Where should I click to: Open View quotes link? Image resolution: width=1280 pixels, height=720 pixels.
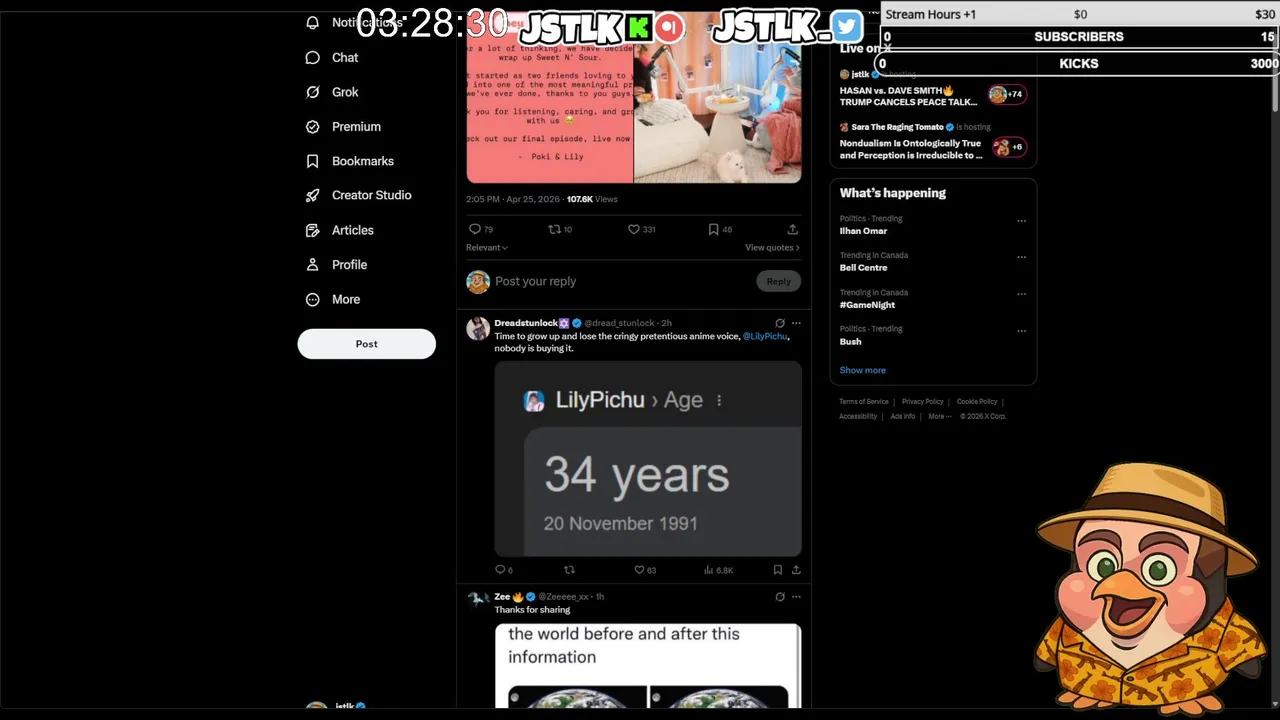772,248
